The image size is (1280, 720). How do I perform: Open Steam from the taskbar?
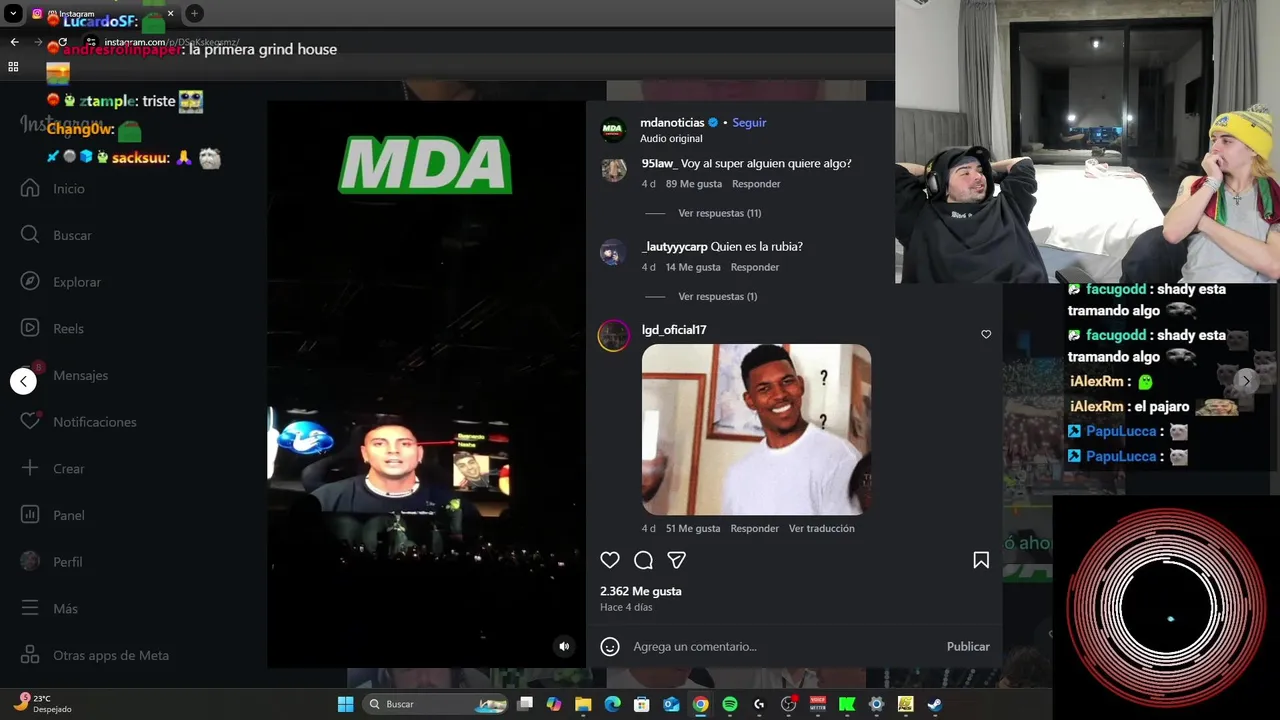(x=934, y=704)
